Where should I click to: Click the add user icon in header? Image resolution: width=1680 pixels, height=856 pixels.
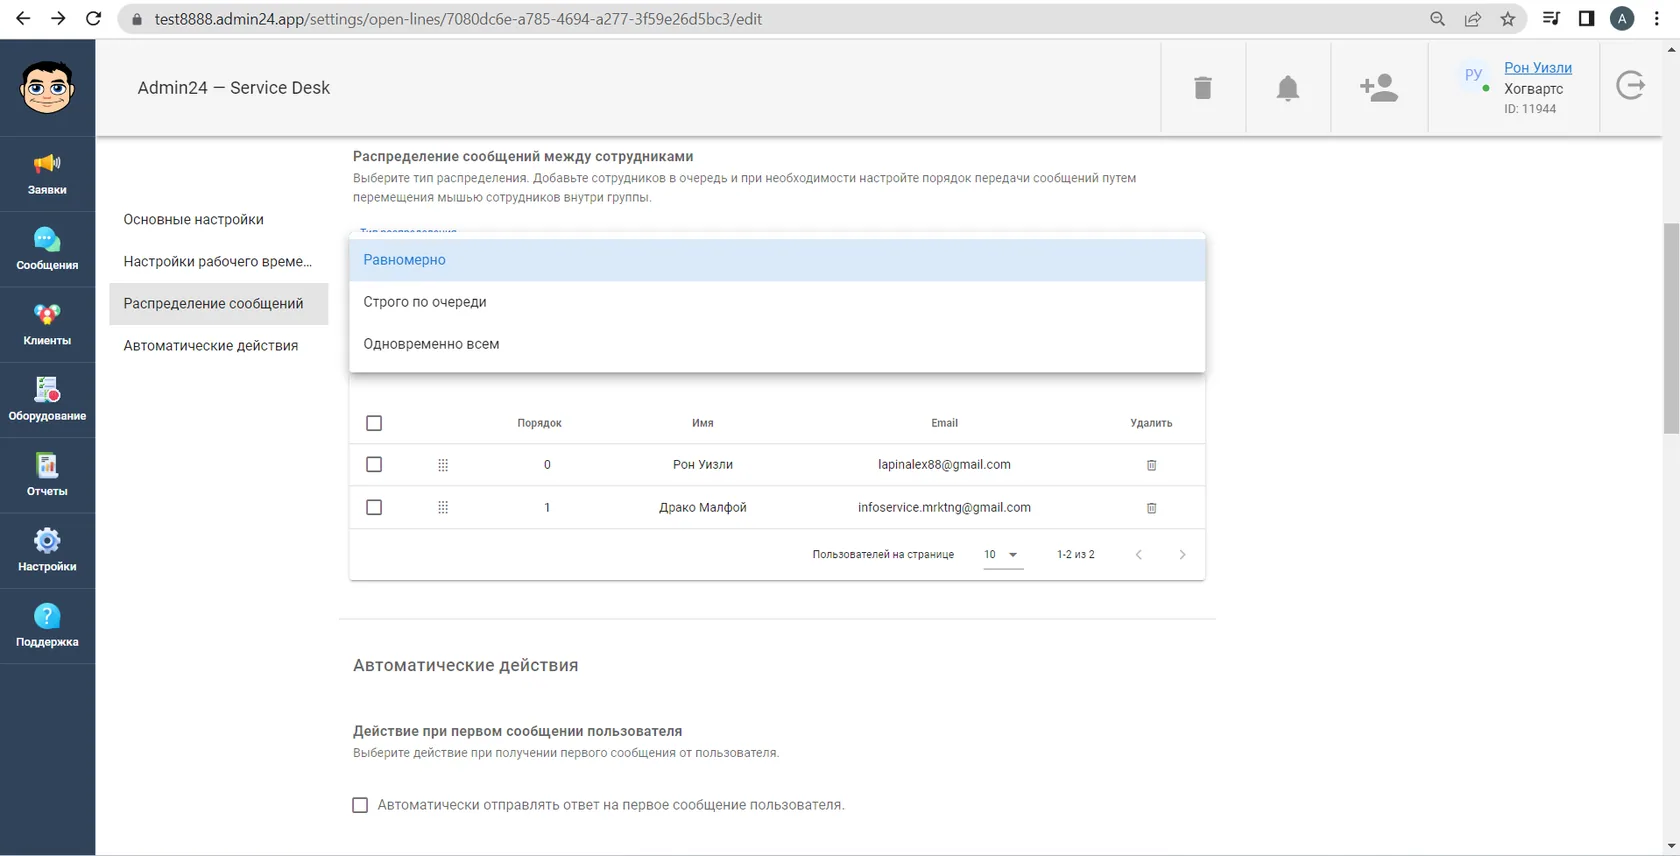tap(1379, 88)
